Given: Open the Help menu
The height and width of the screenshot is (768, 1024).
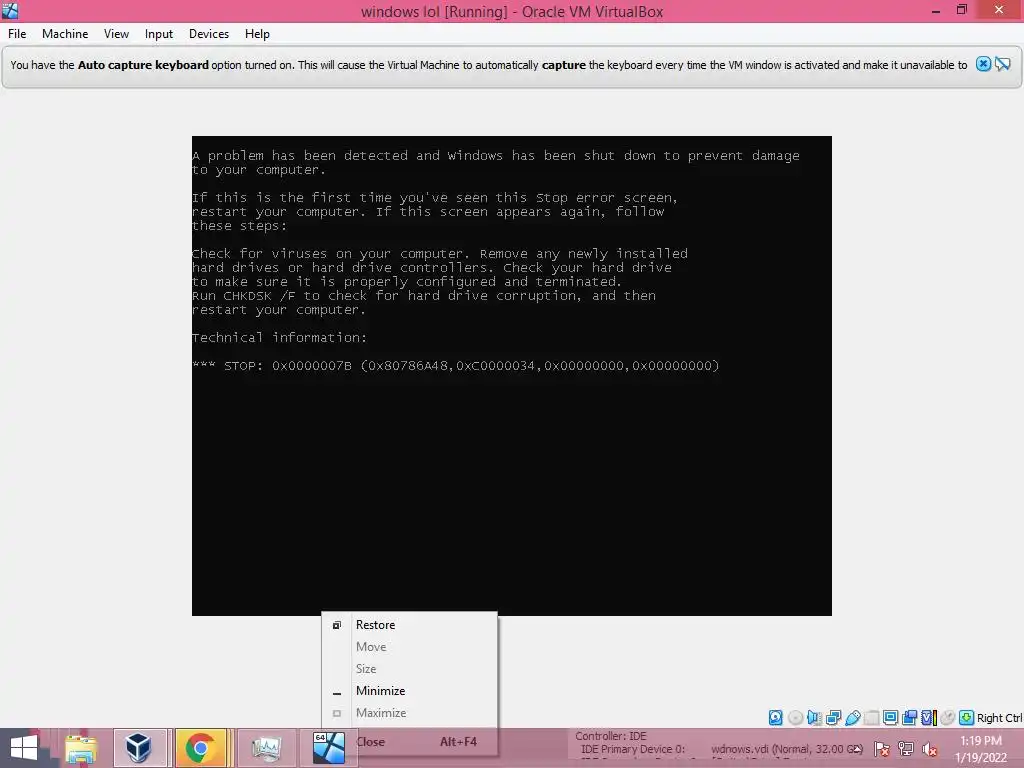Looking at the screenshot, I should click(257, 34).
